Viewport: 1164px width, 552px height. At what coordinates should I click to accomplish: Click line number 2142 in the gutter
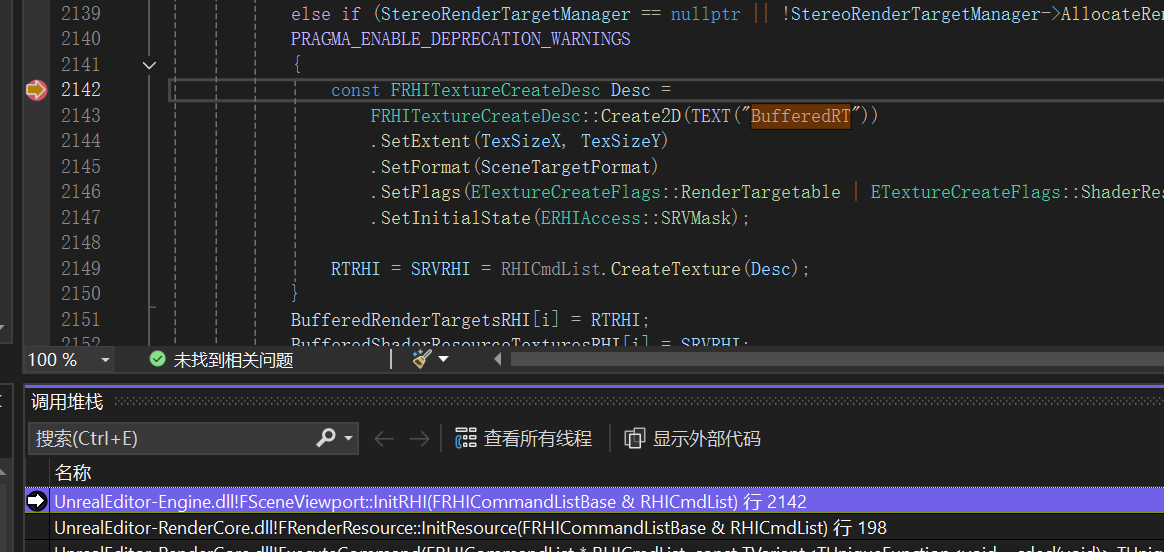81,90
